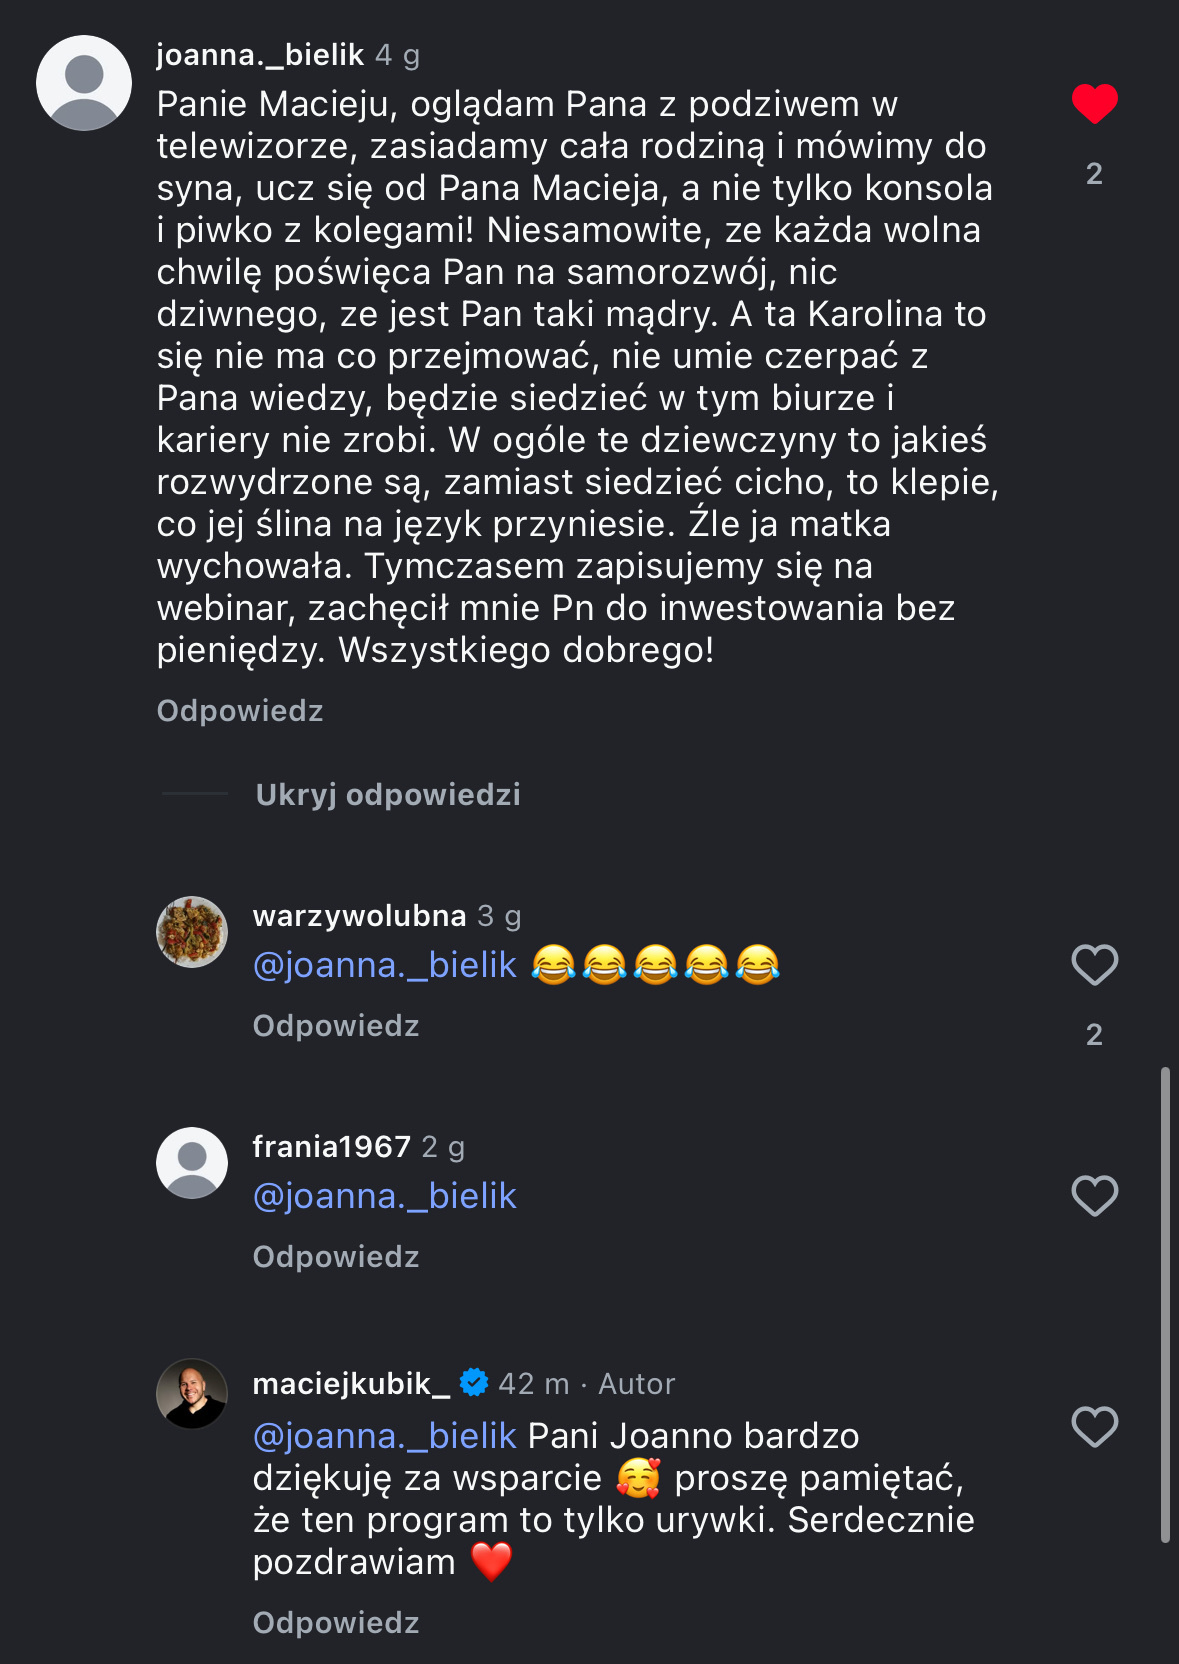Open the maciejkubik_ username link
The image size is (1179, 1664).
pos(351,1384)
